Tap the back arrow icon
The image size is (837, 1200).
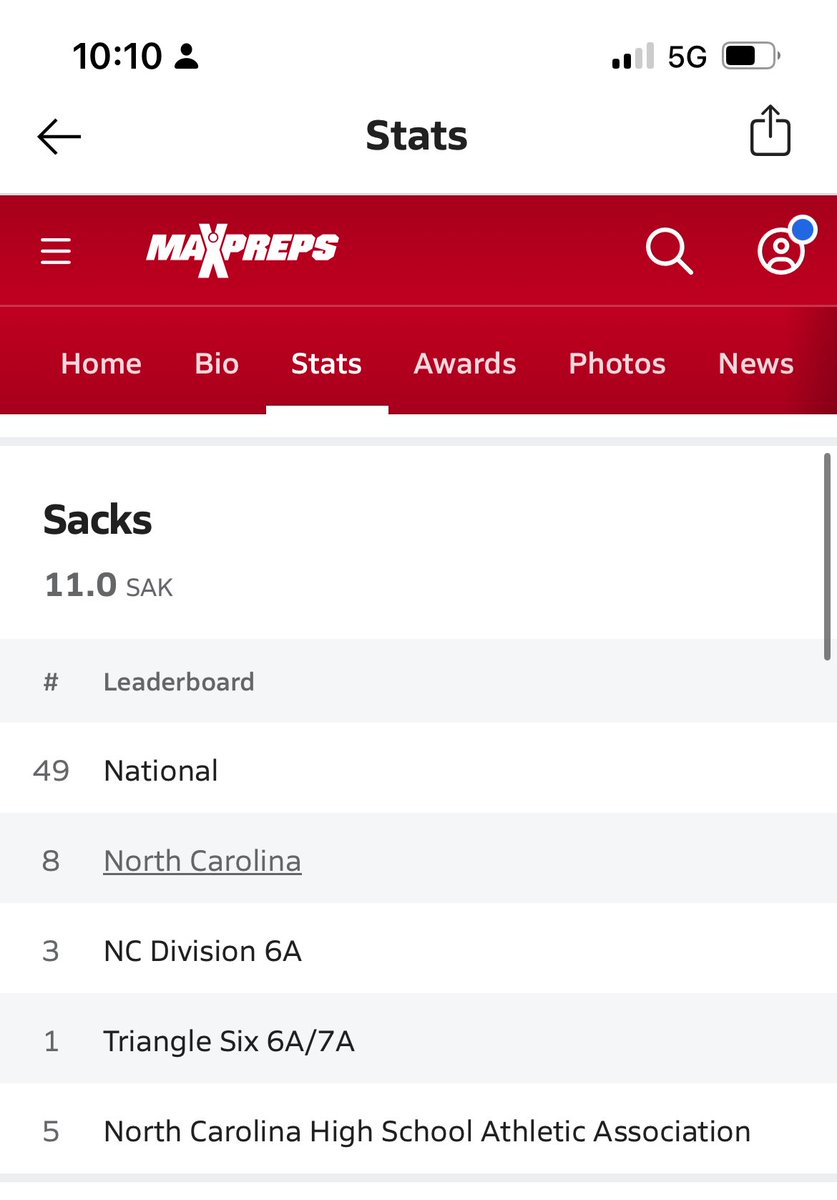tap(59, 137)
